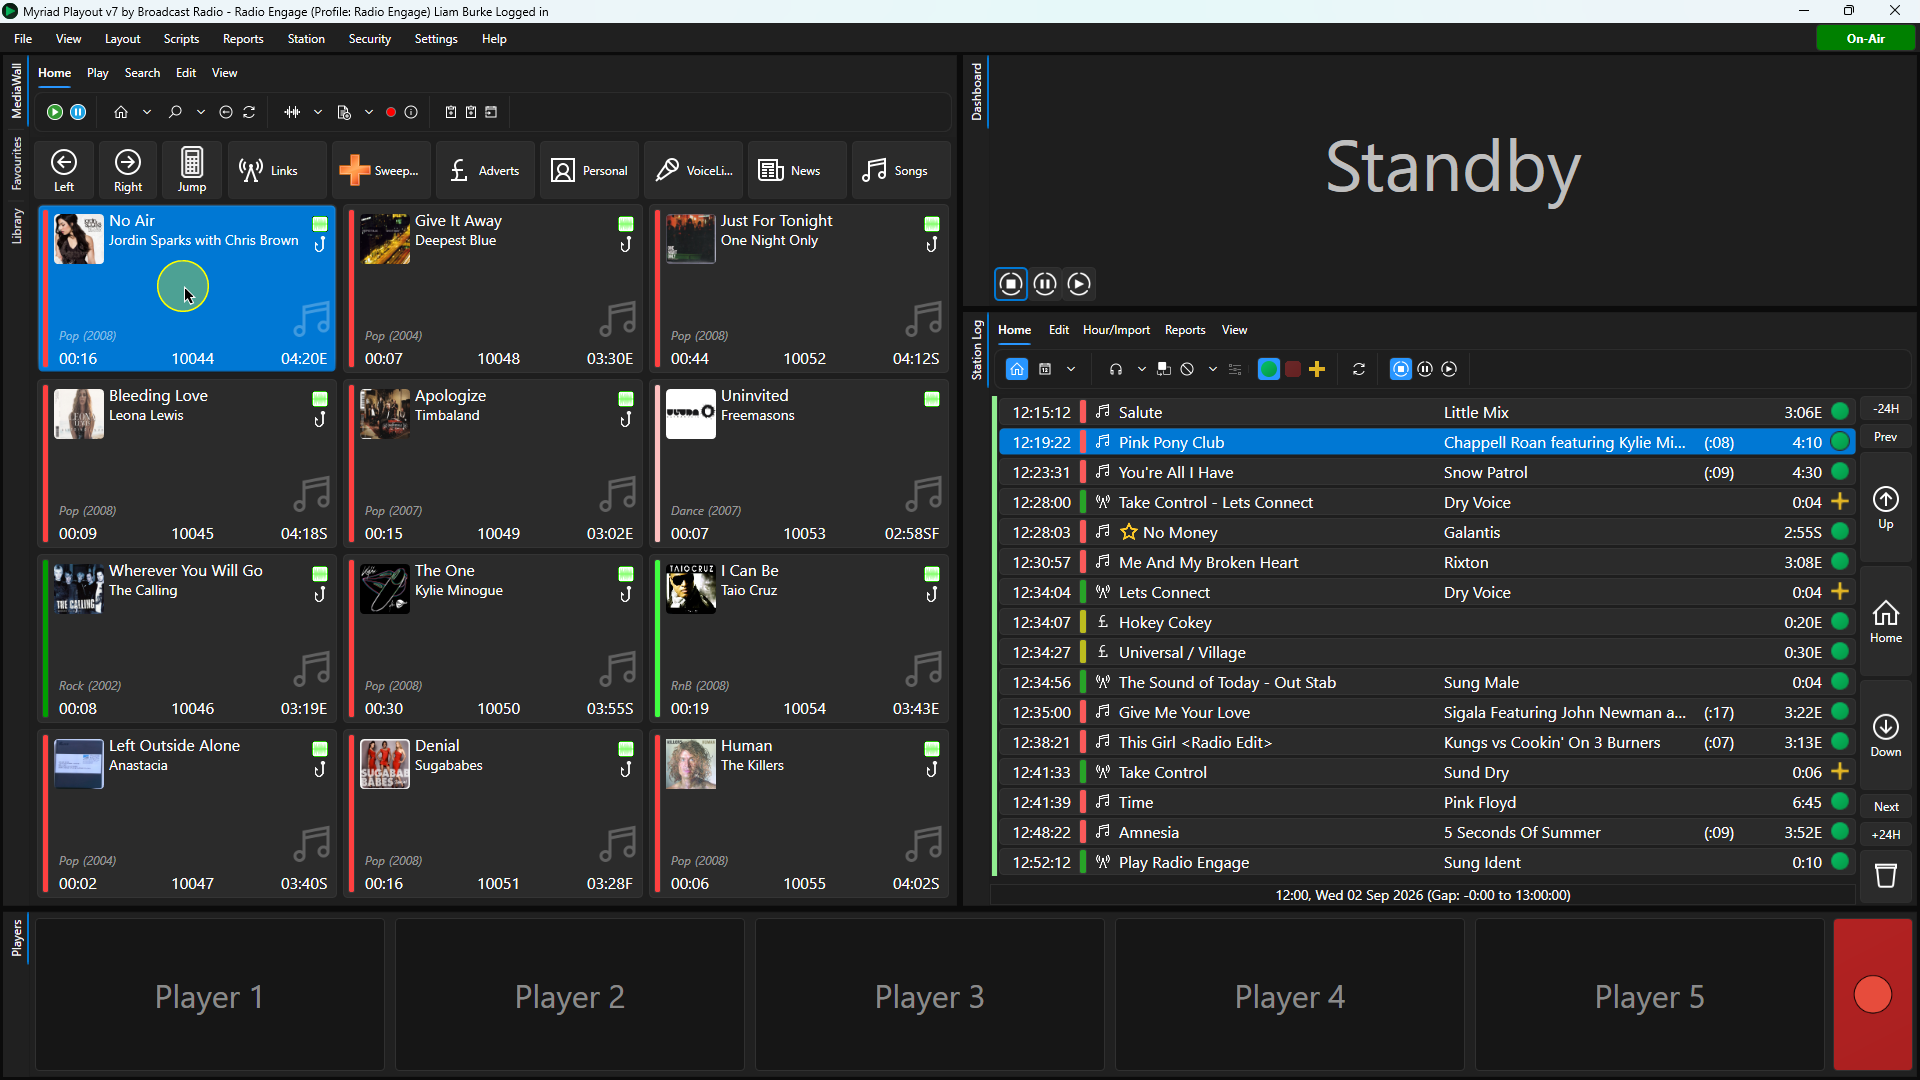Toggle the dark red square in log toolbar
The height and width of the screenshot is (1080, 1920).
point(1293,369)
